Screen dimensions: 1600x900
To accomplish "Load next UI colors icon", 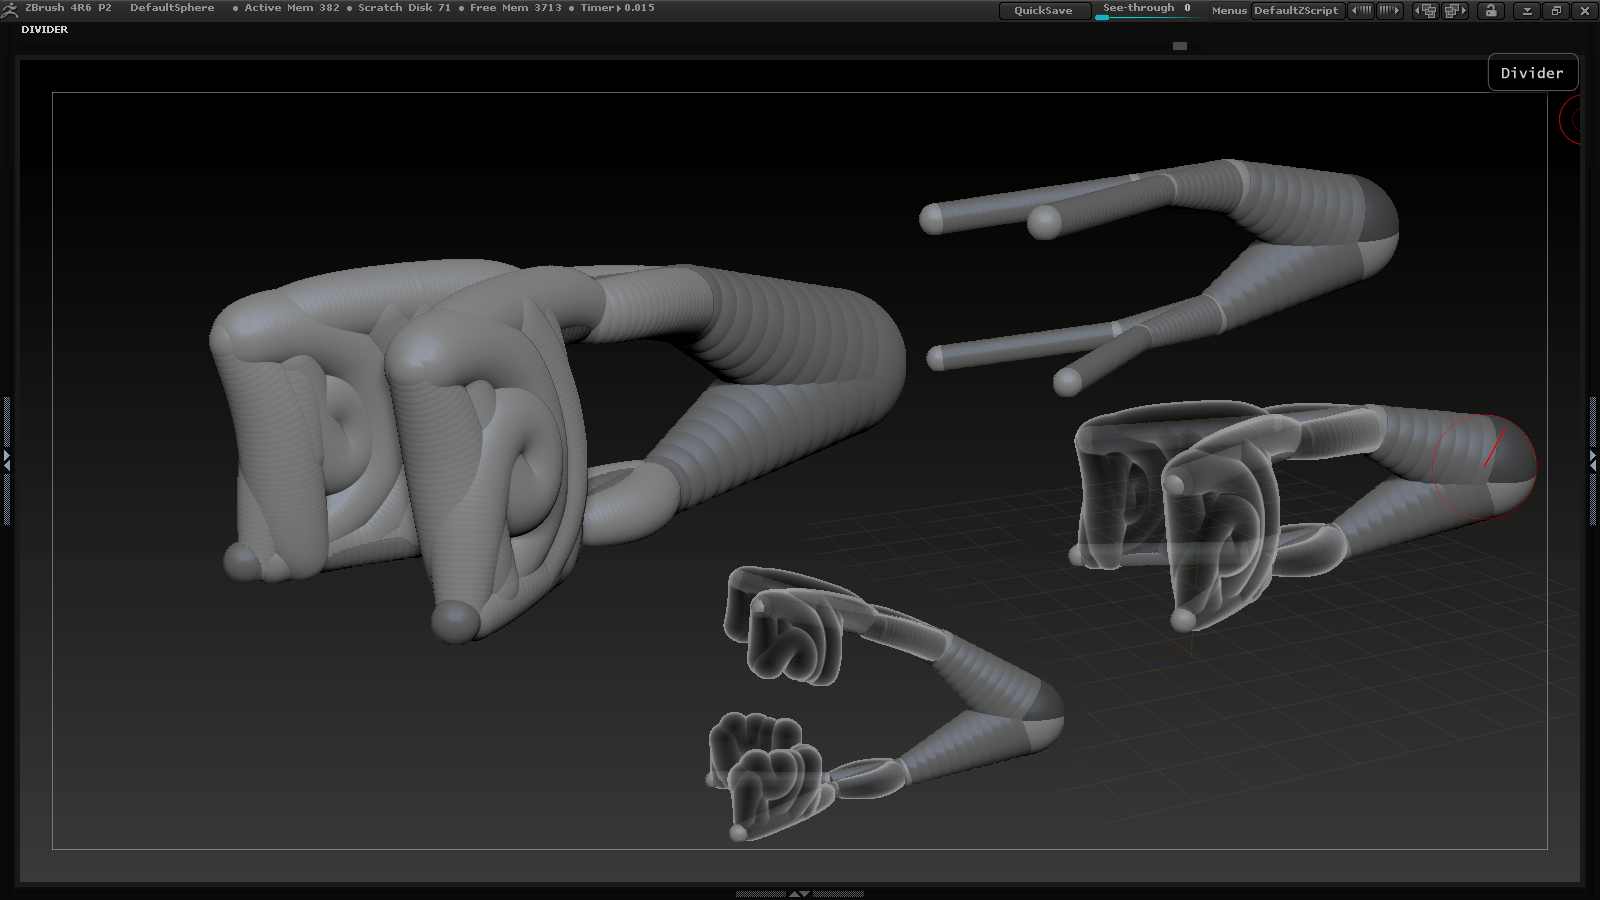I will [x=1390, y=10].
